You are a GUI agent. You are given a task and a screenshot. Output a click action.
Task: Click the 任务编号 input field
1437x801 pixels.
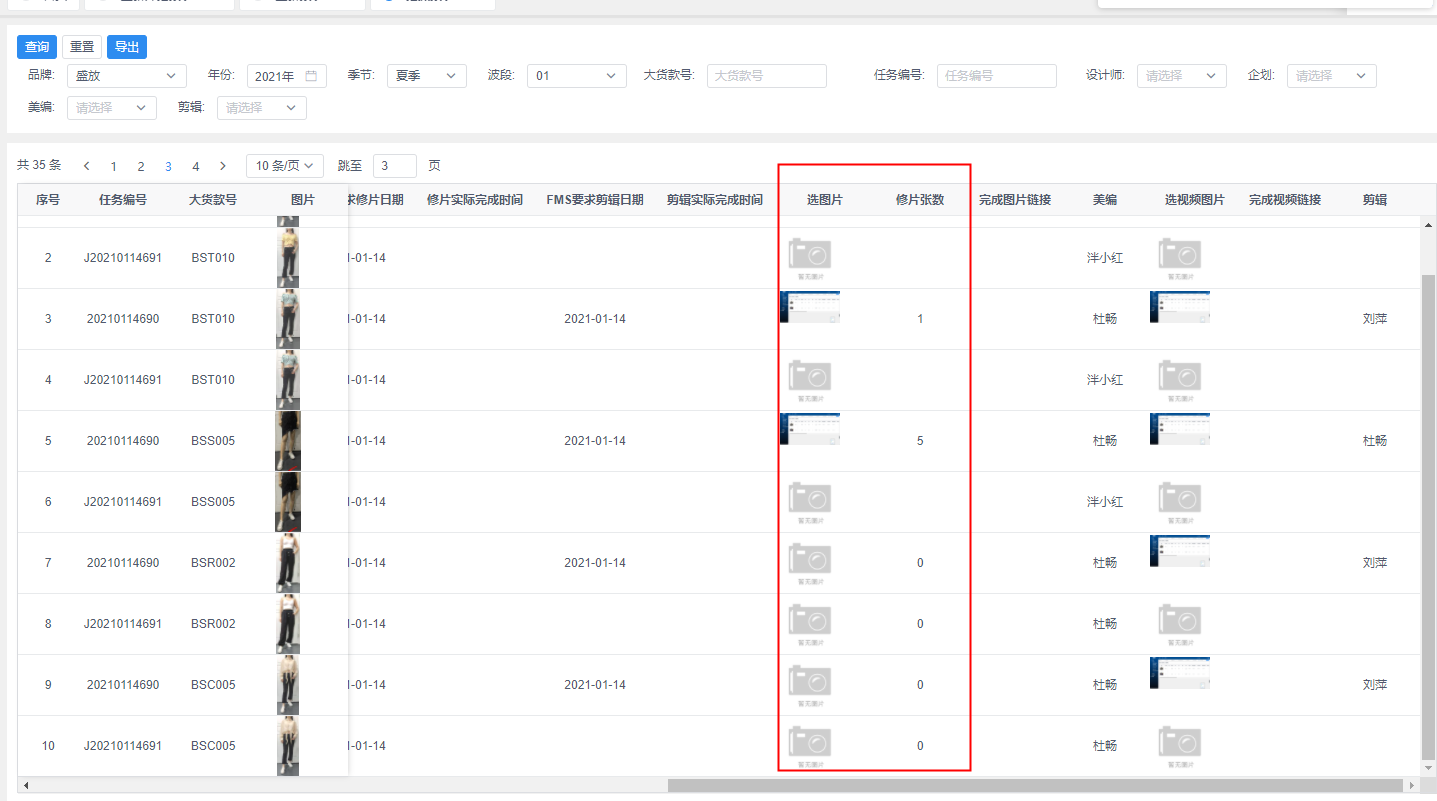996,76
